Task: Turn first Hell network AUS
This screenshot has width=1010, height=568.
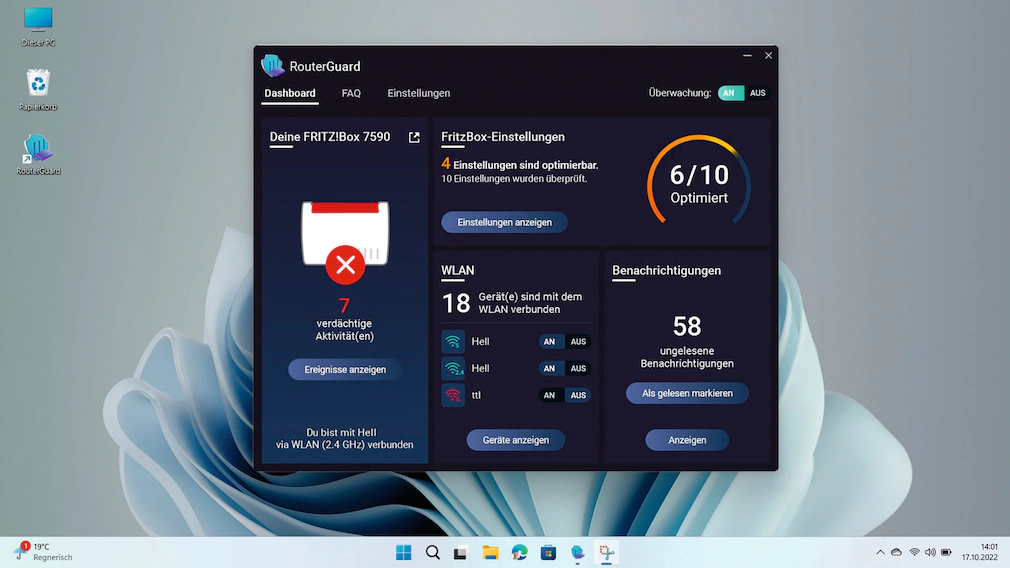Action: pyautogui.click(x=578, y=342)
